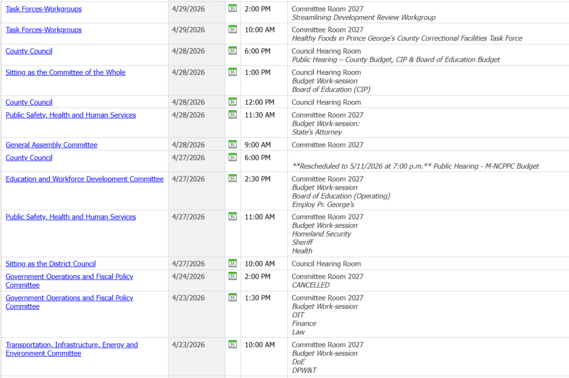Open County Council link for 4/28/2026 12:00 PM
Image resolution: width=569 pixels, height=378 pixels.
pyautogui.click(x=29, y=102)
